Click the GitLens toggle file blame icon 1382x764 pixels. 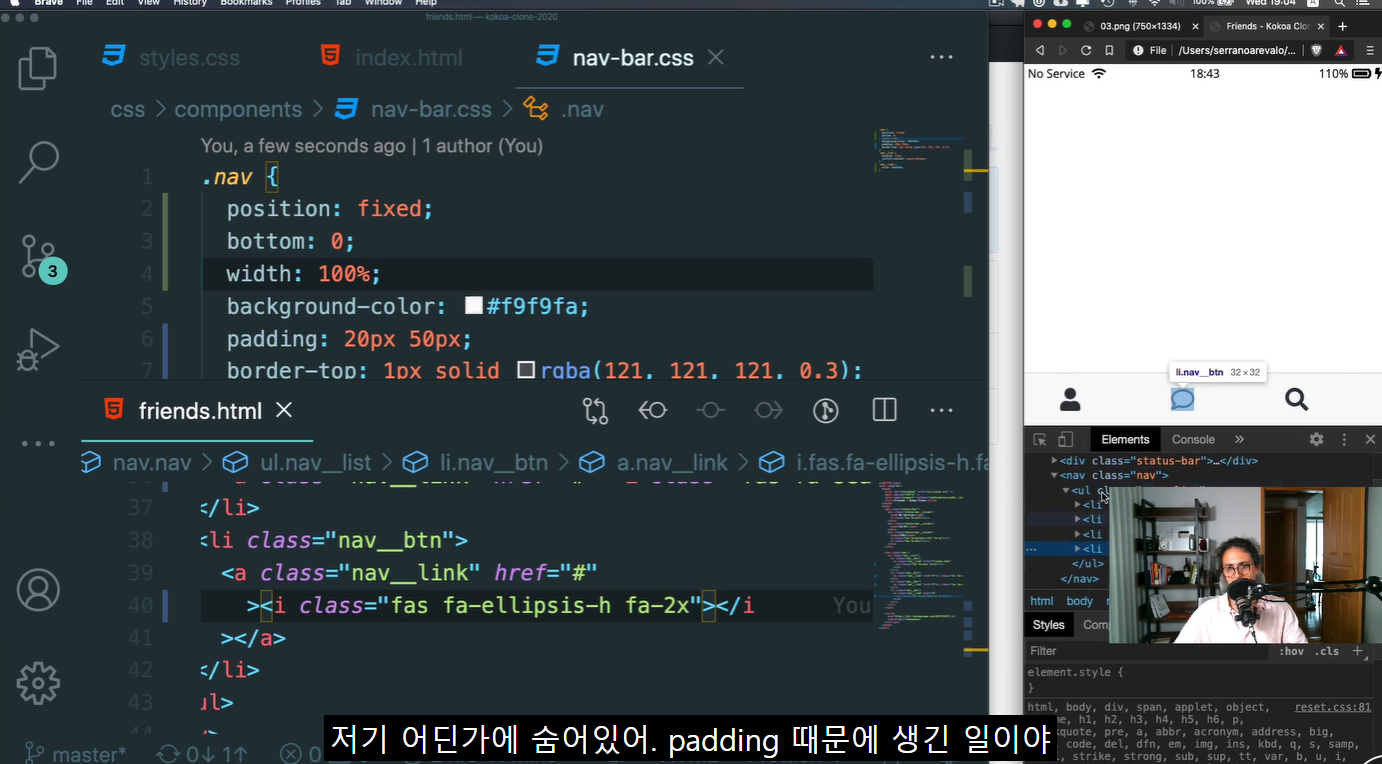(x=825, y=410)
